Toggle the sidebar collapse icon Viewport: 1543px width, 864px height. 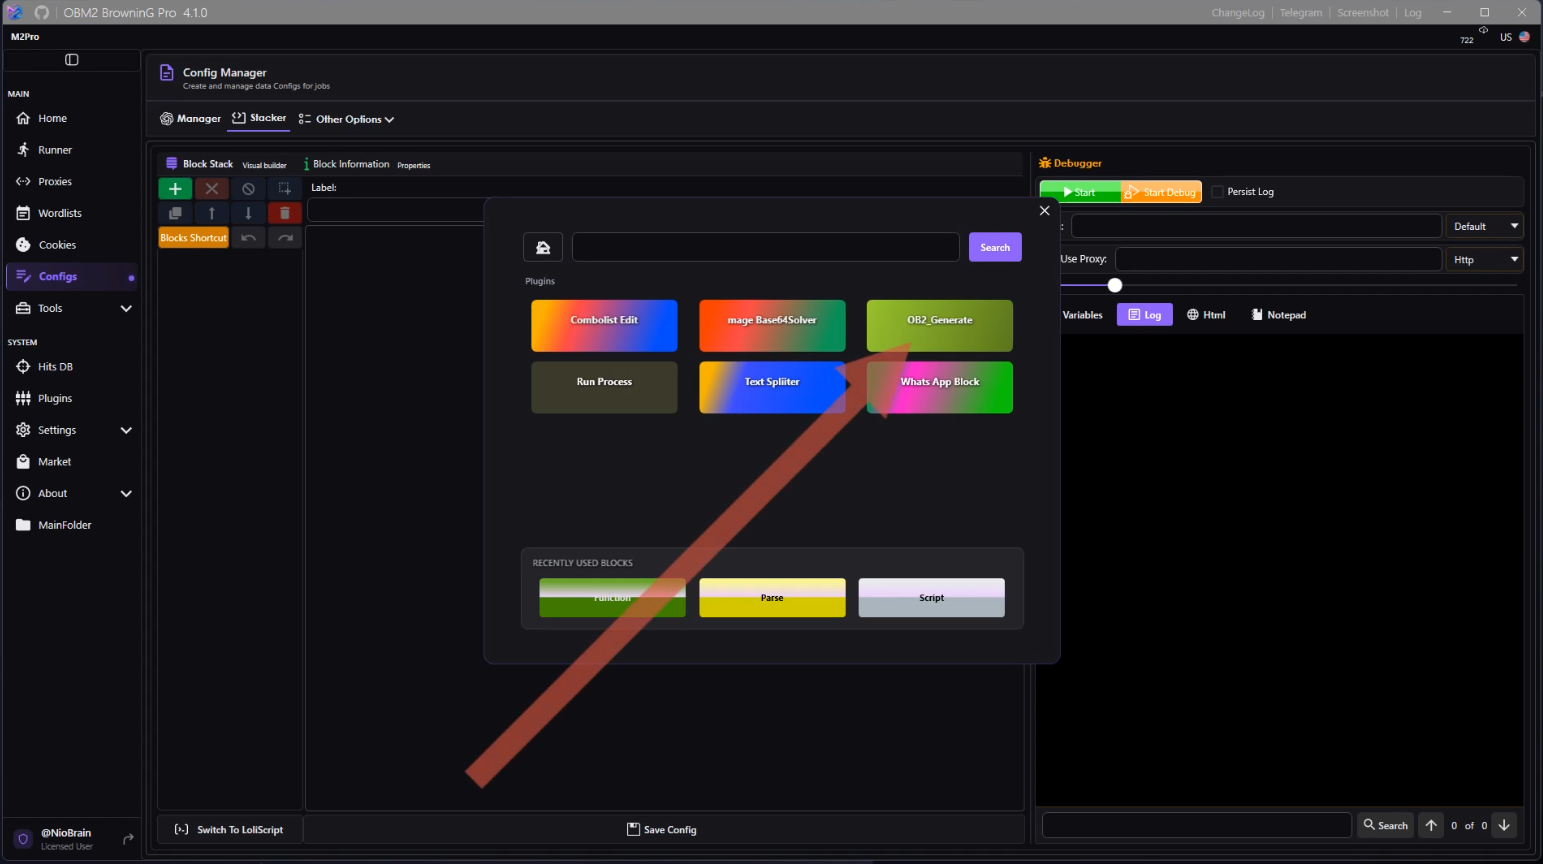tap(72, 60)
